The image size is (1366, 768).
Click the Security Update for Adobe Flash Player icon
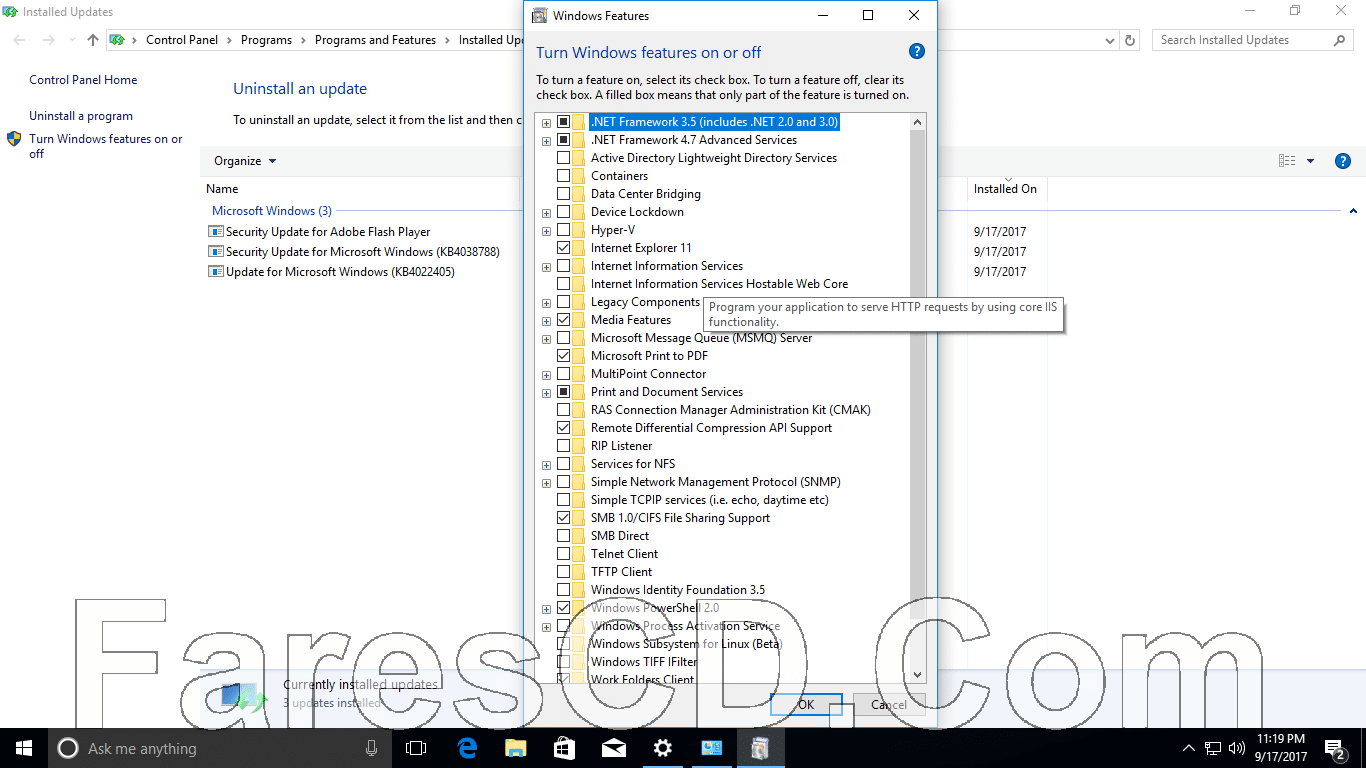click(x=215, y=231)
